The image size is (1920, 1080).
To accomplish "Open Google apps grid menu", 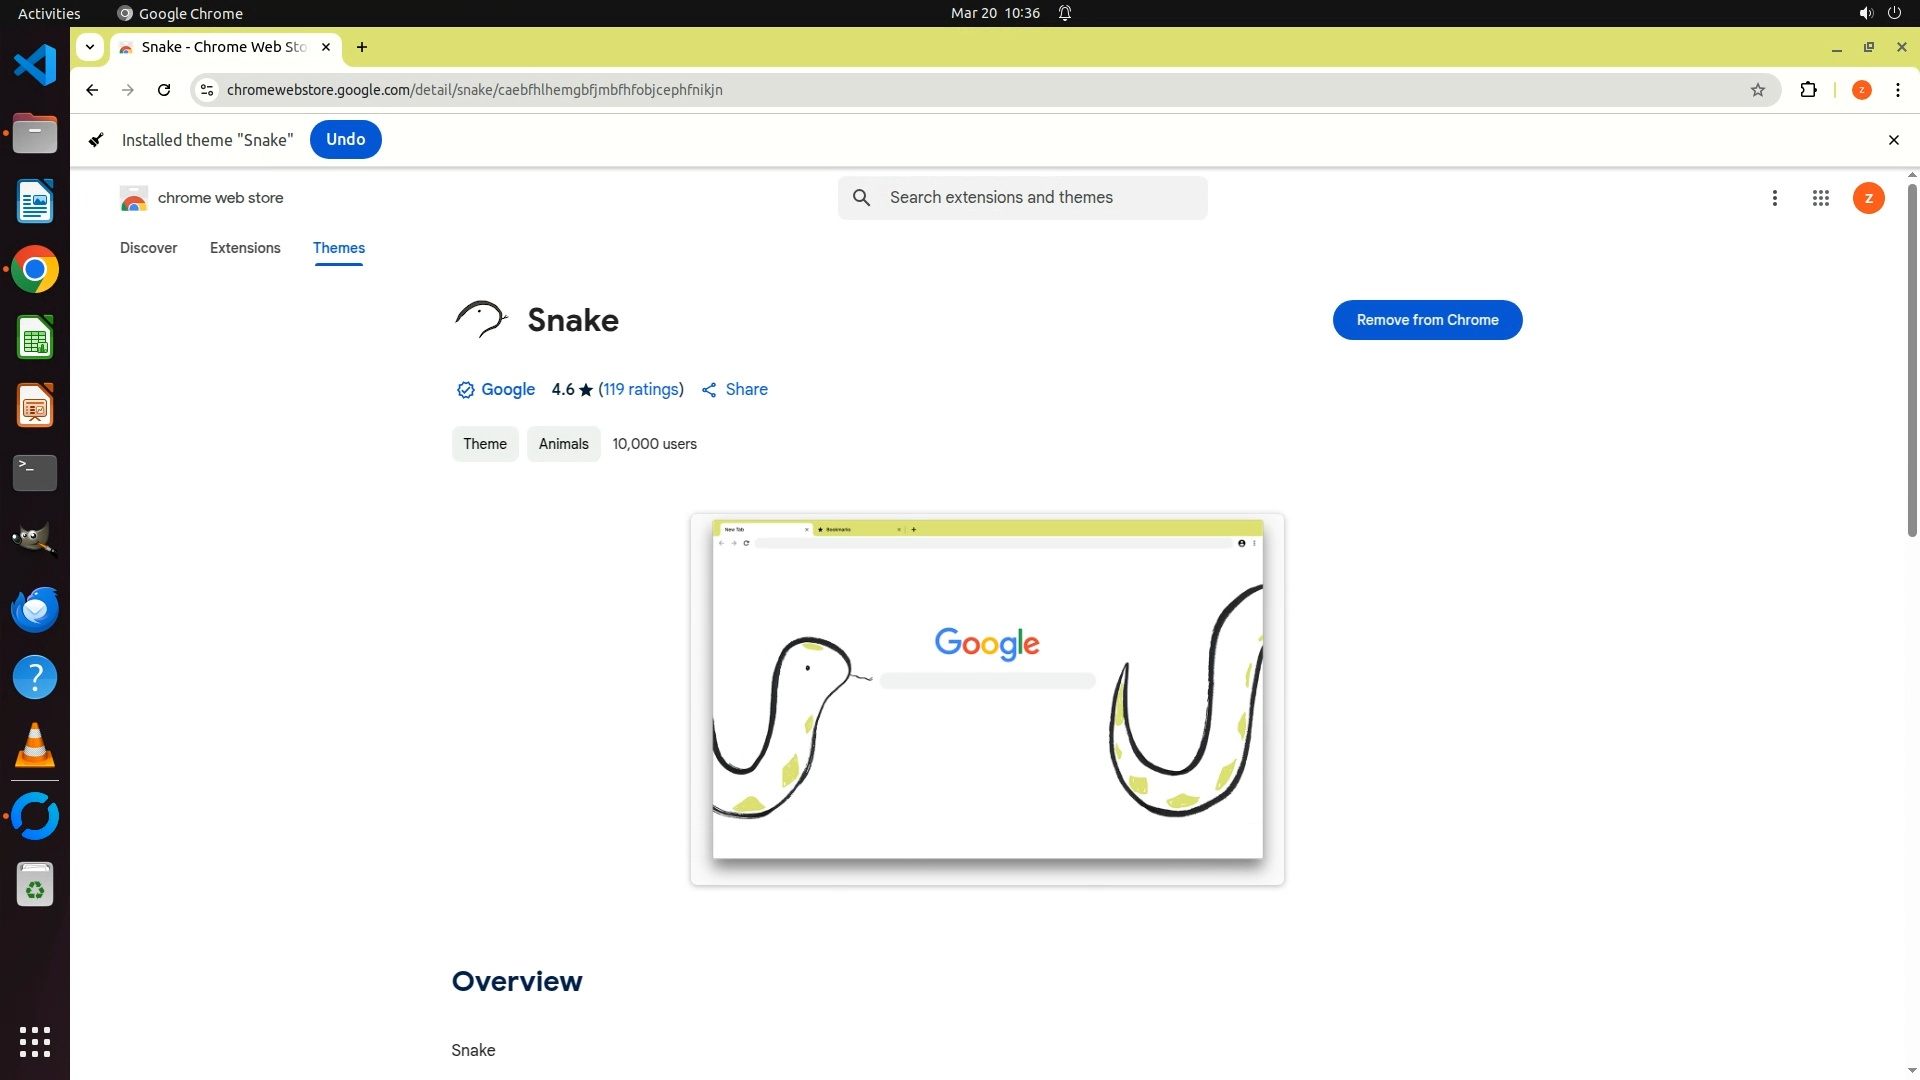I will pyautogui.click(x=1820, y=198).
